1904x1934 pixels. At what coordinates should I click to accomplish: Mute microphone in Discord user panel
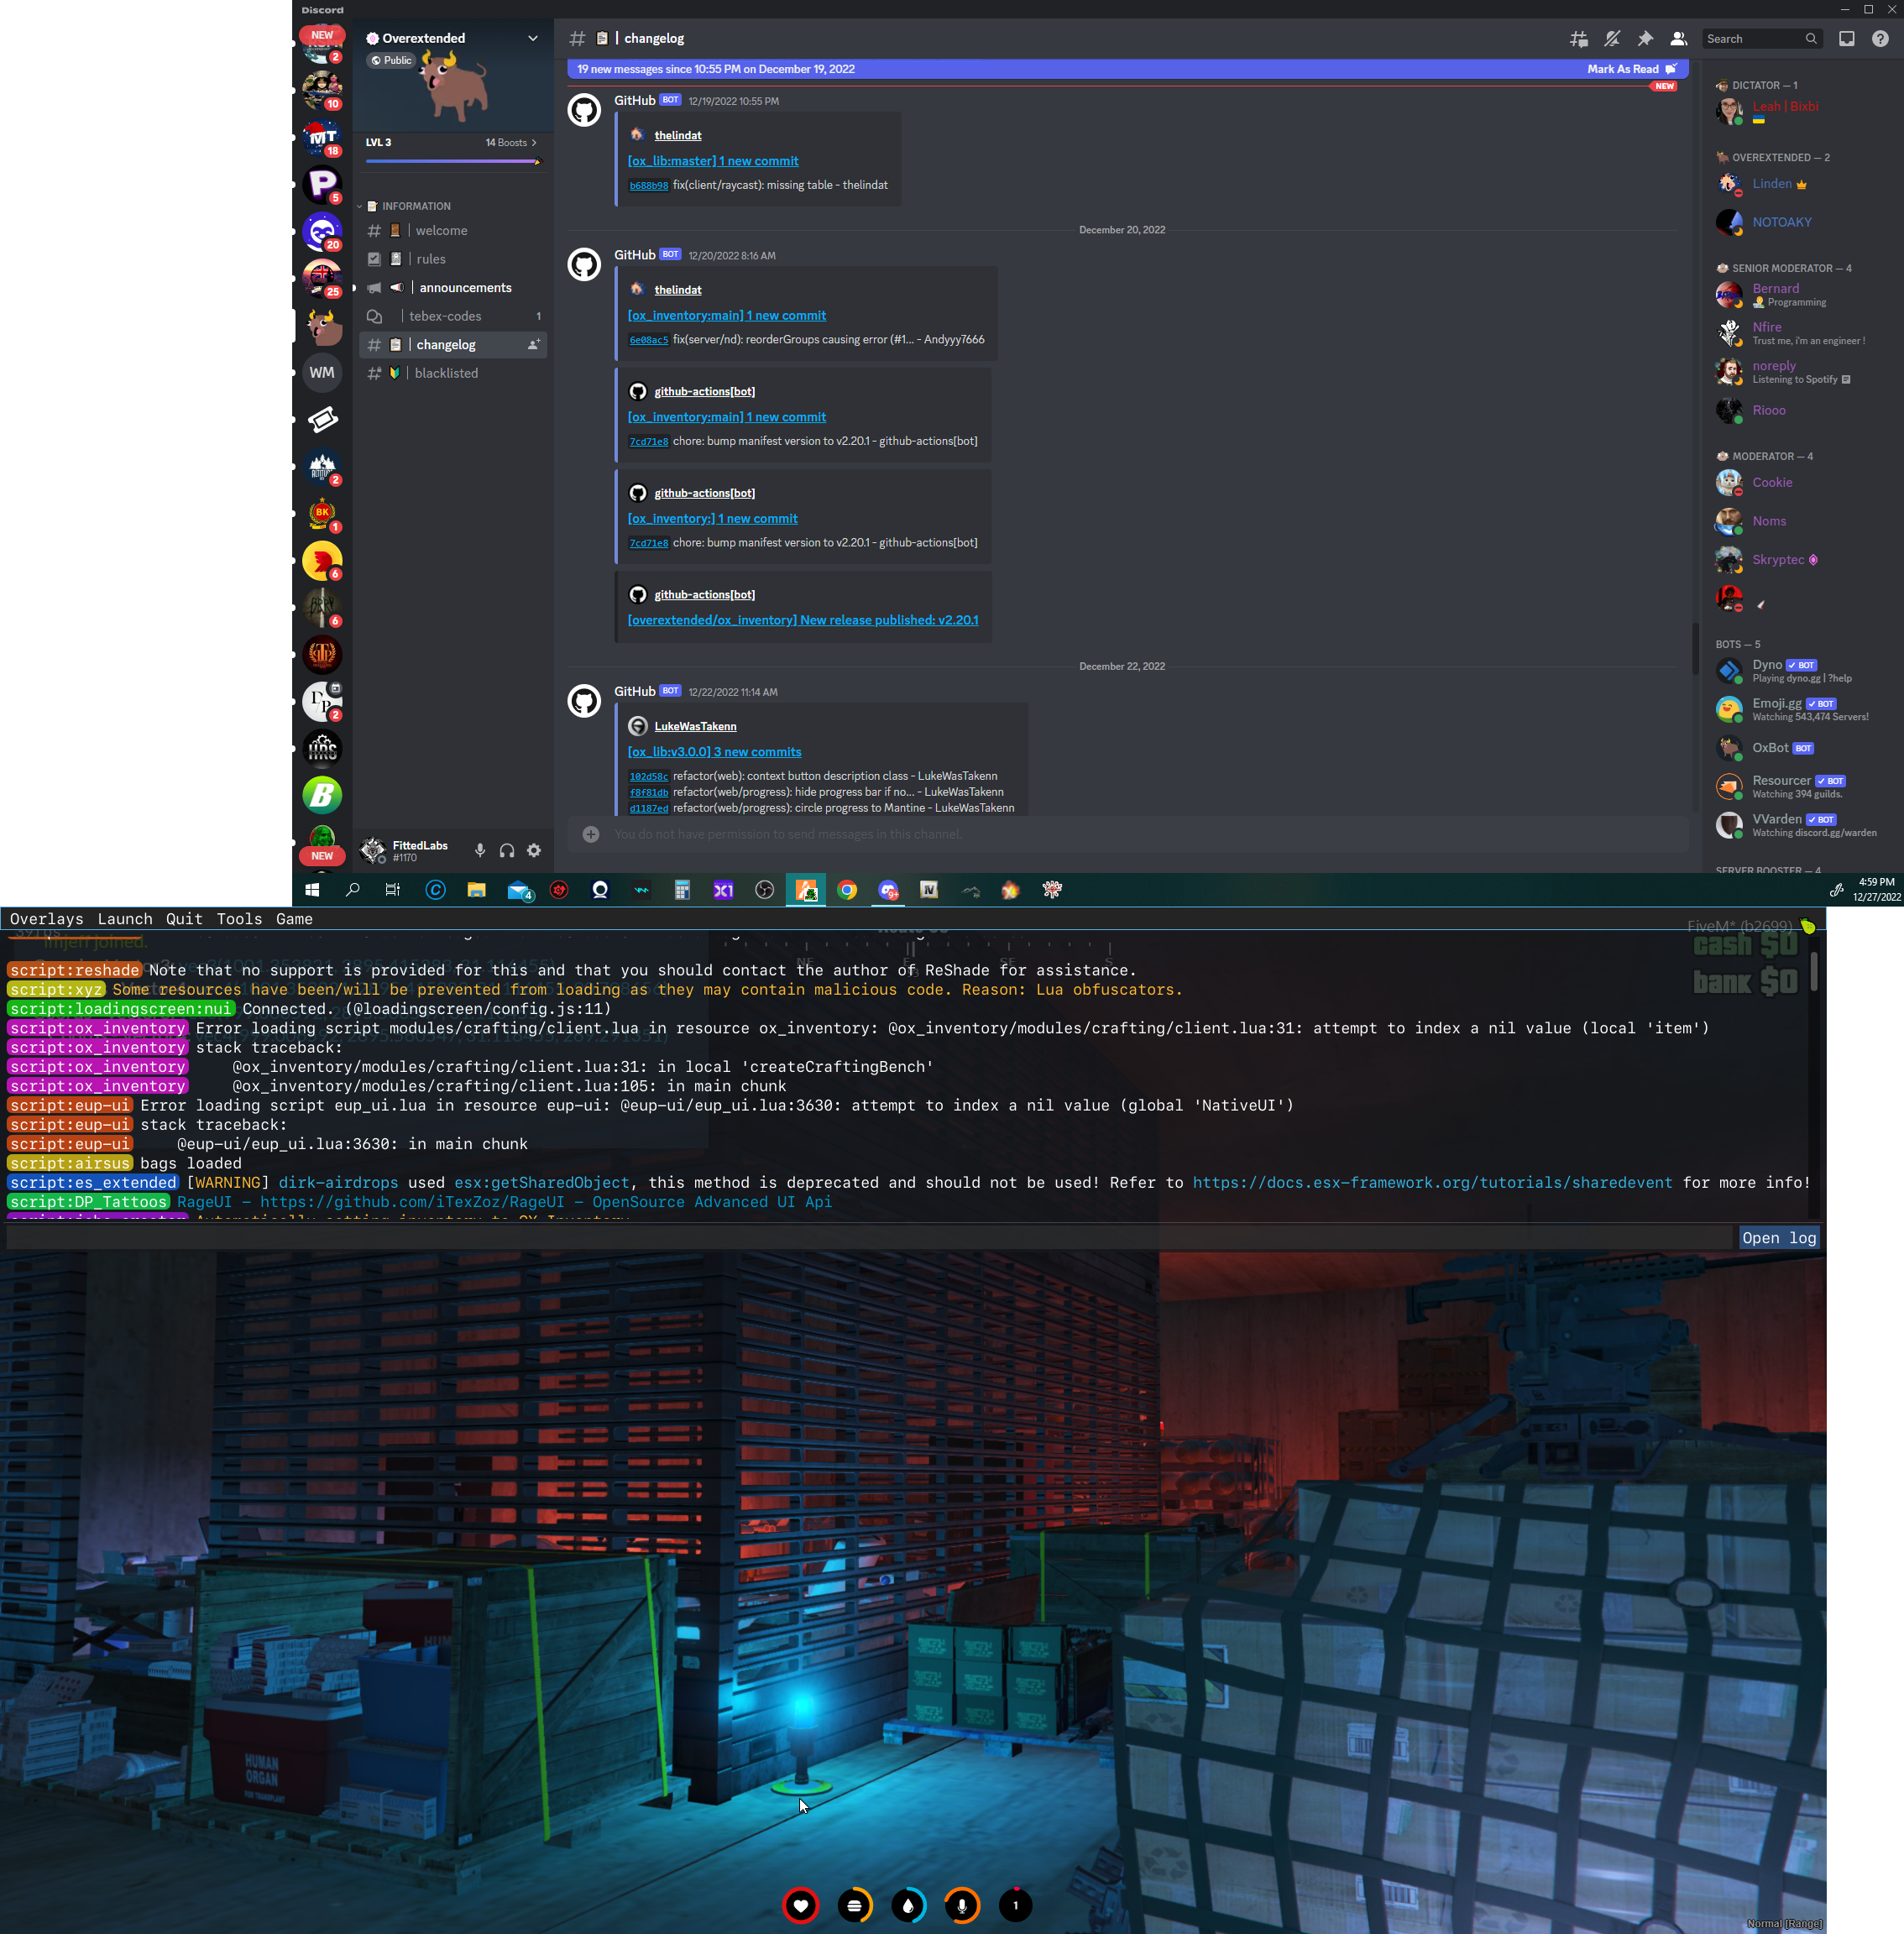point(480,850)
